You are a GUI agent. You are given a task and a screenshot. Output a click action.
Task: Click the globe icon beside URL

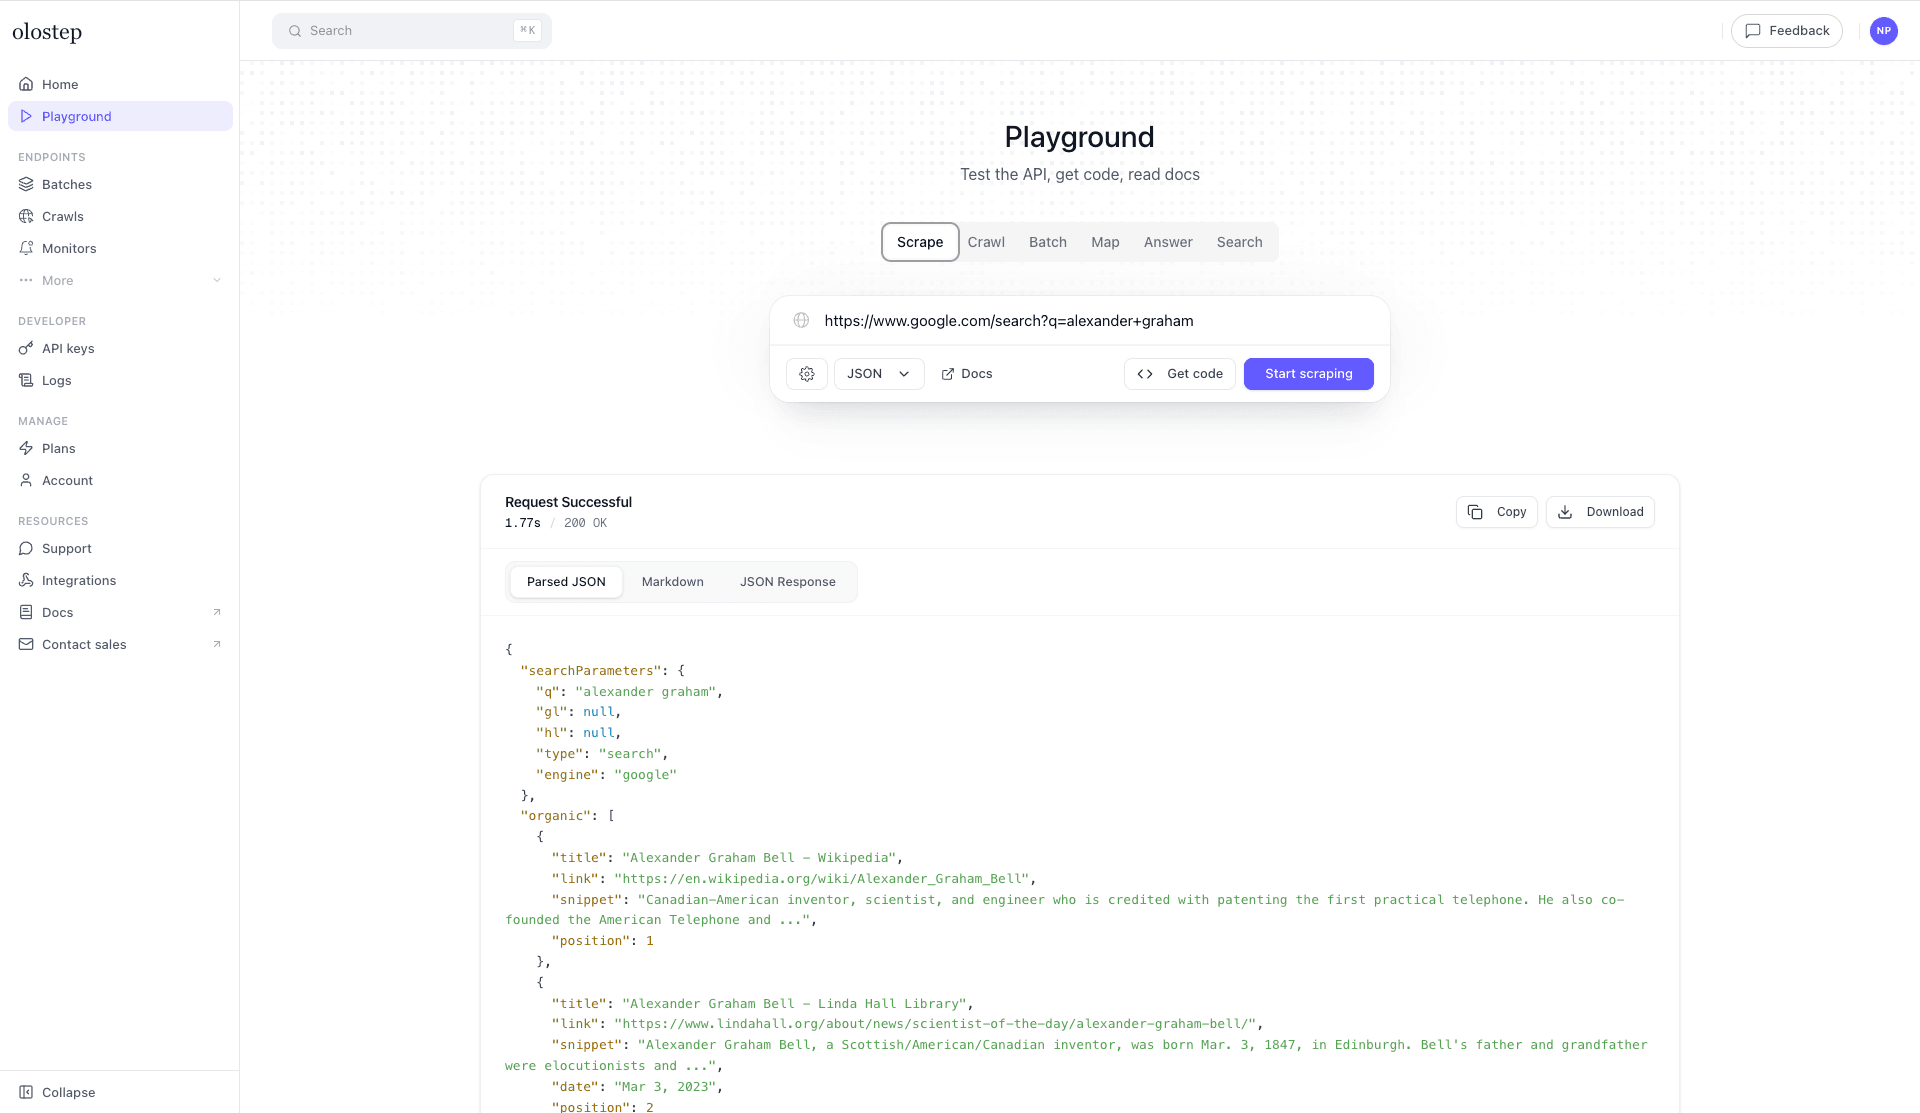tap(801, 321)
